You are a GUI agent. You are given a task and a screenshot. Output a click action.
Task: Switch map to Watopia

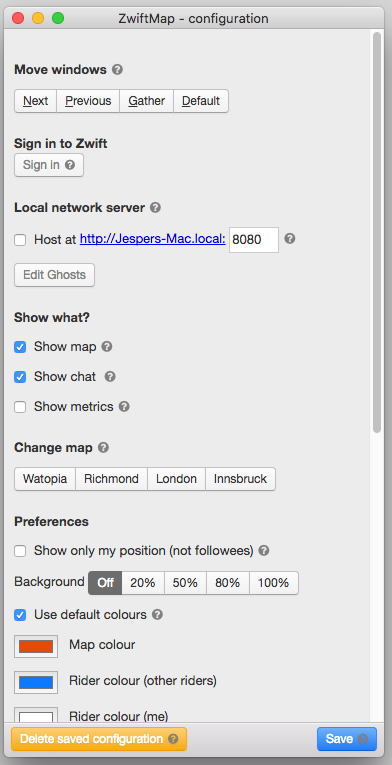pyautogui.click(x=45, y=479)
